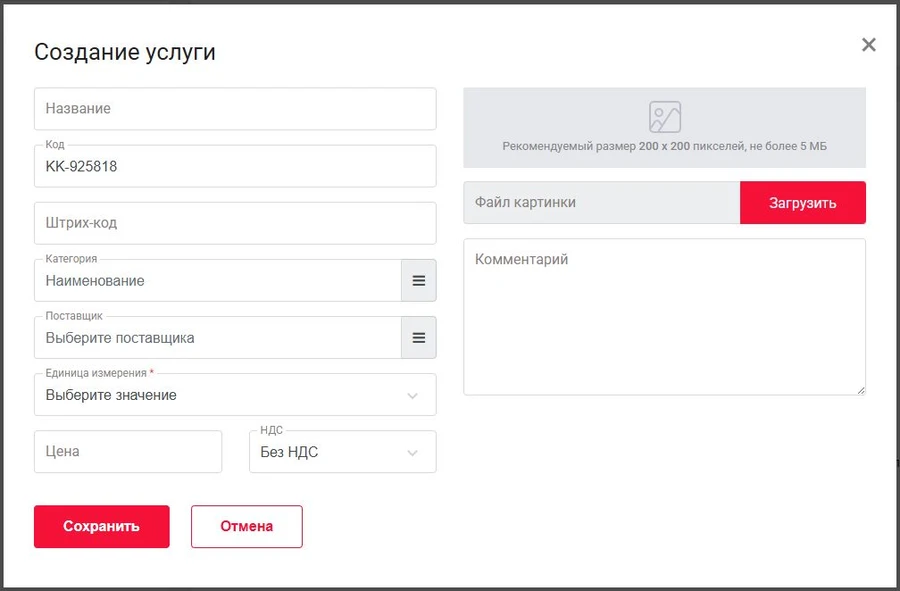Screen dimensions: 900x591
Task: Focus the Штрих-код input field
Action: pos(235,223)
